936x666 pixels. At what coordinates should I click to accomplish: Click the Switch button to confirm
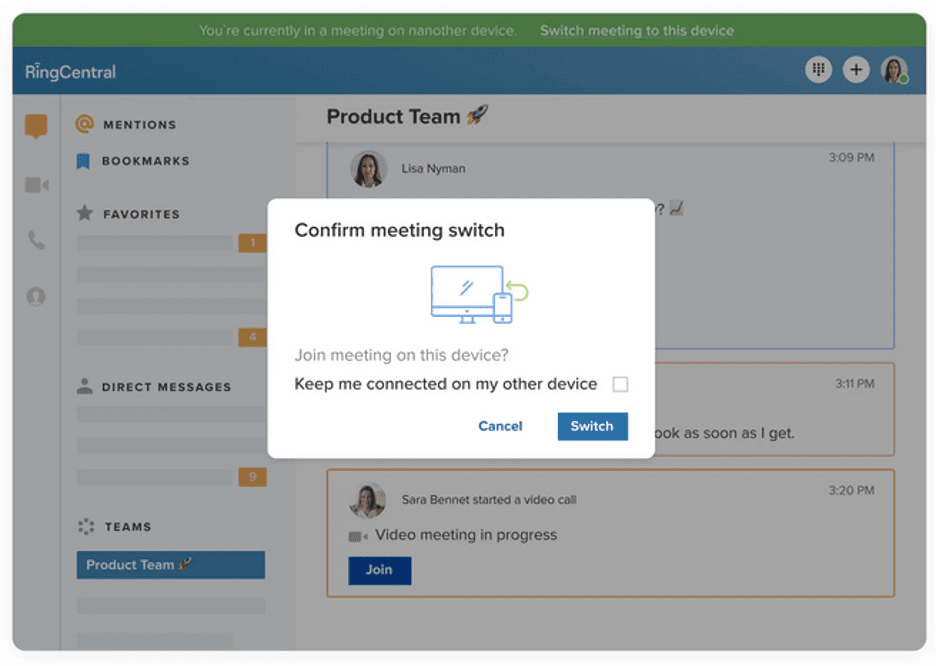[592, 426]
